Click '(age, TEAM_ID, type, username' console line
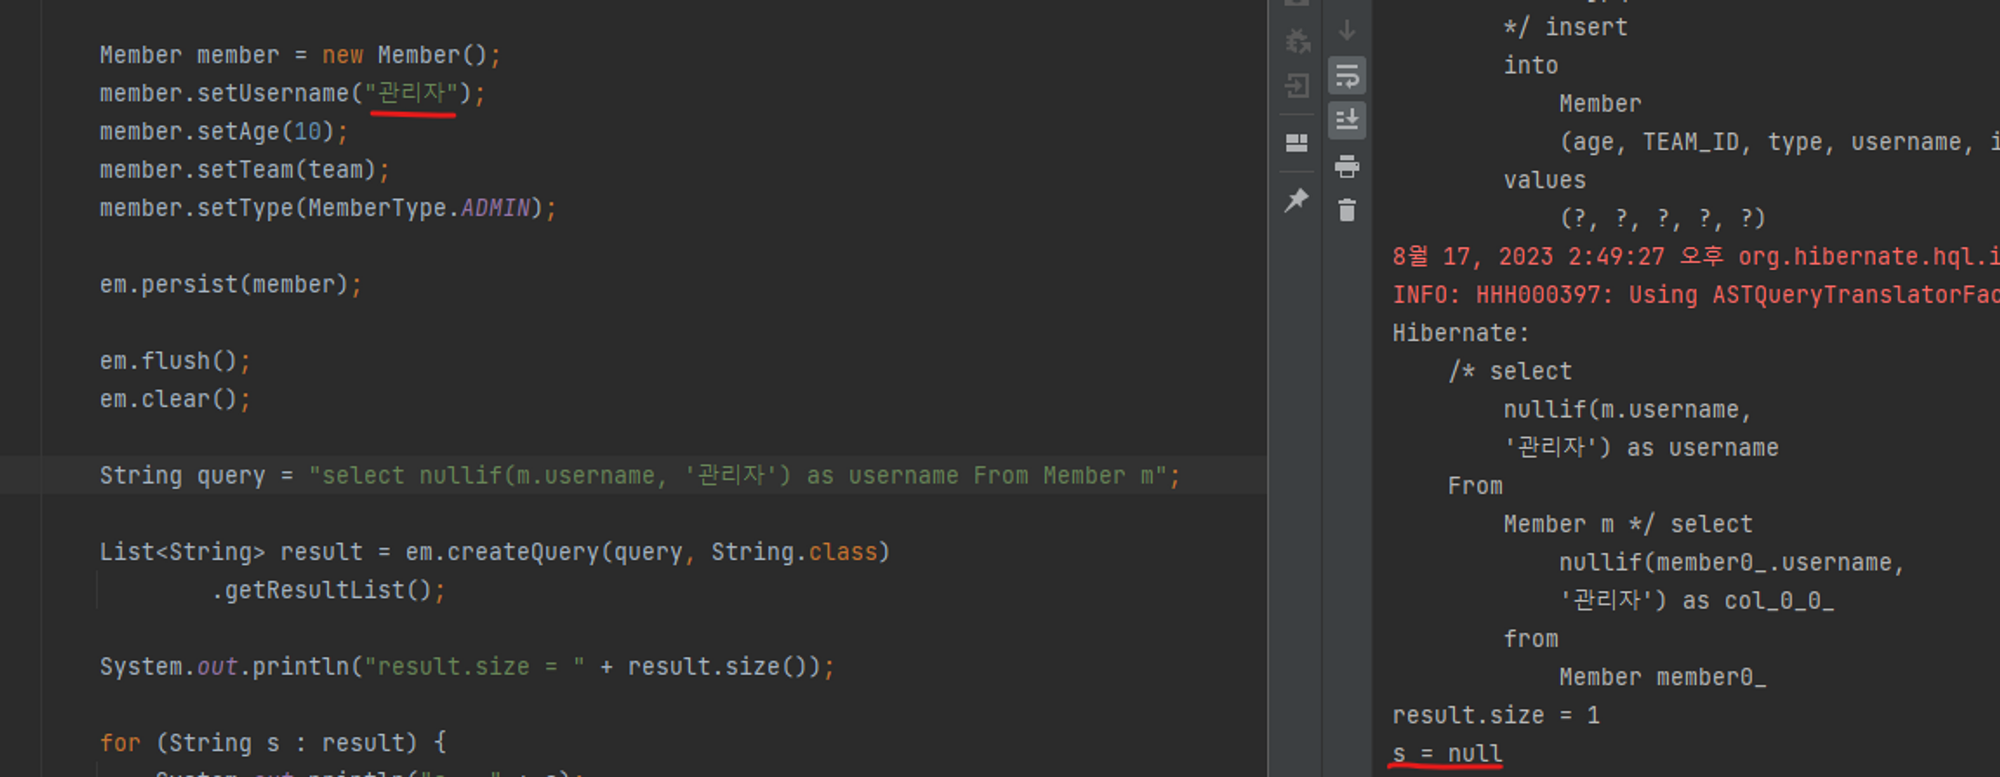 [1780, 142]
